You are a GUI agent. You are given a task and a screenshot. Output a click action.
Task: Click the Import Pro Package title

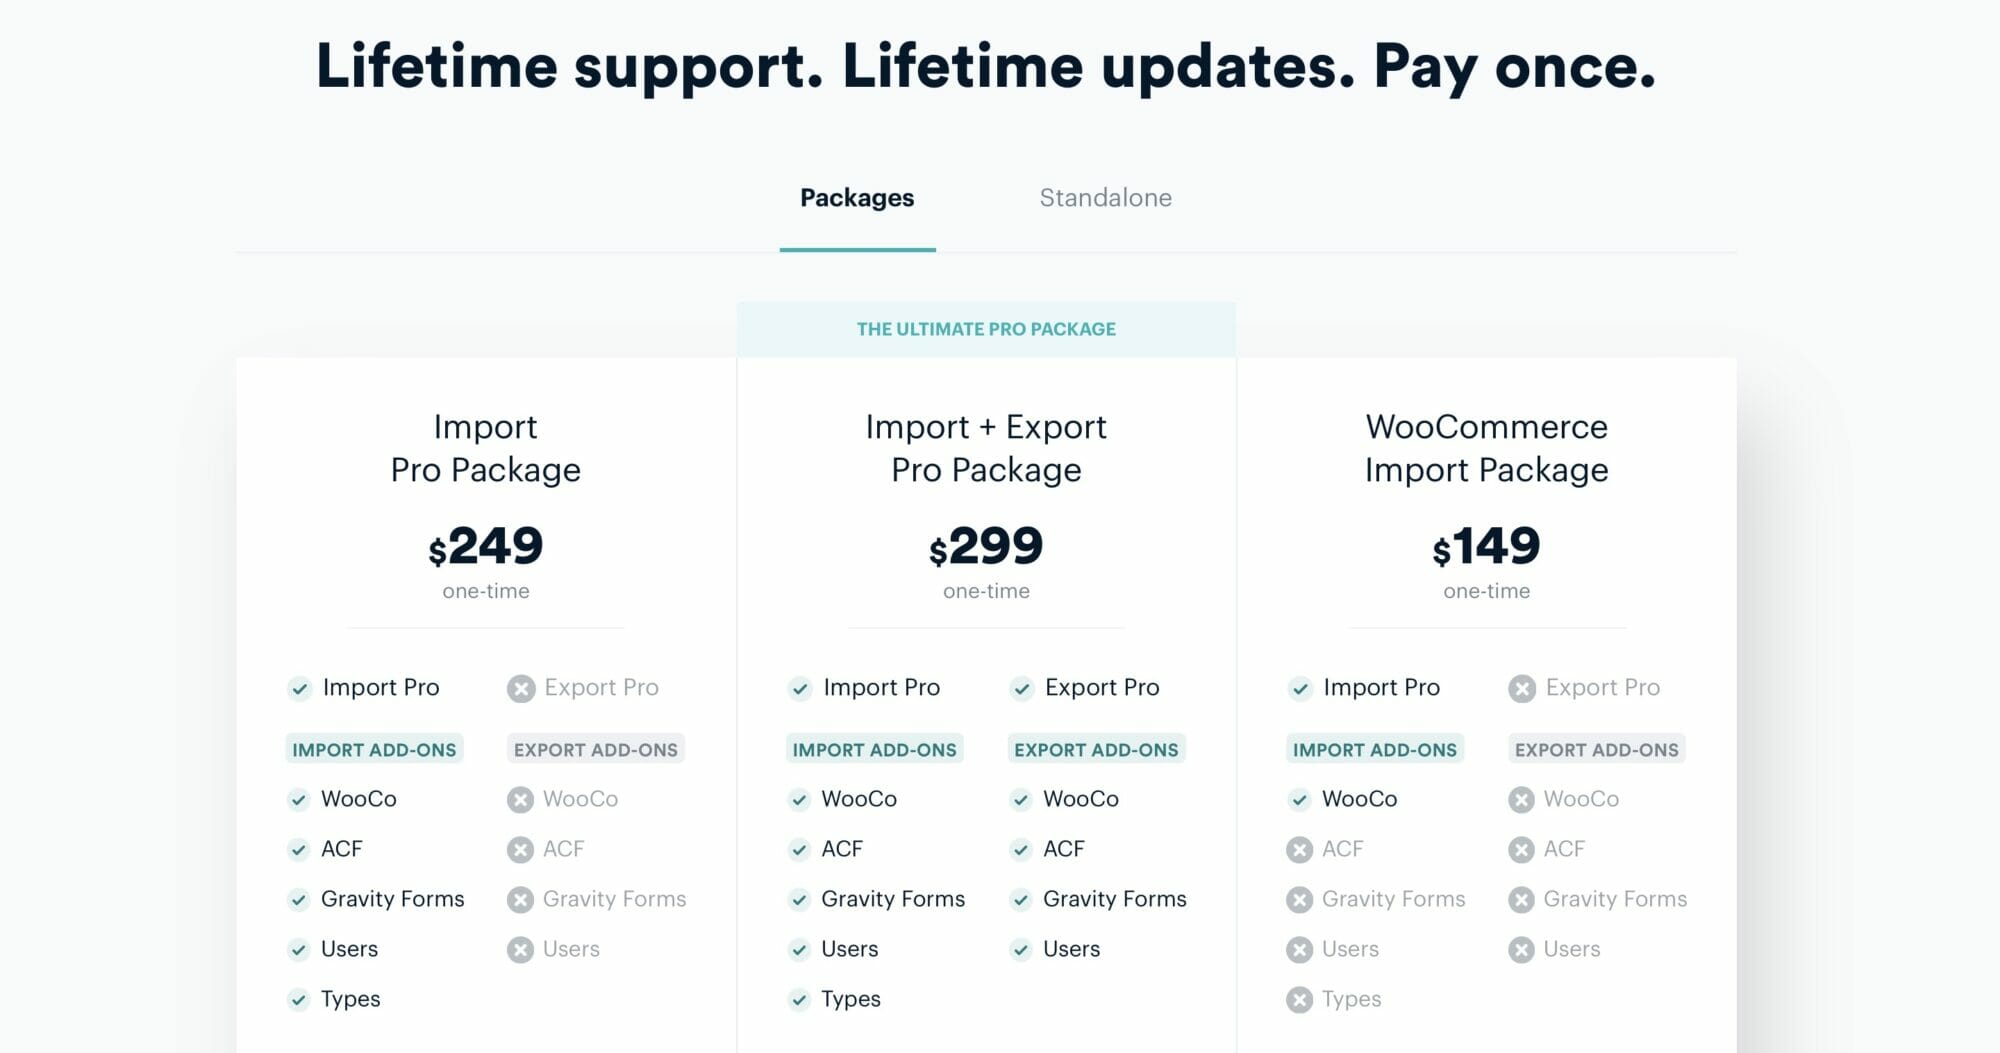tap(486, 448)
